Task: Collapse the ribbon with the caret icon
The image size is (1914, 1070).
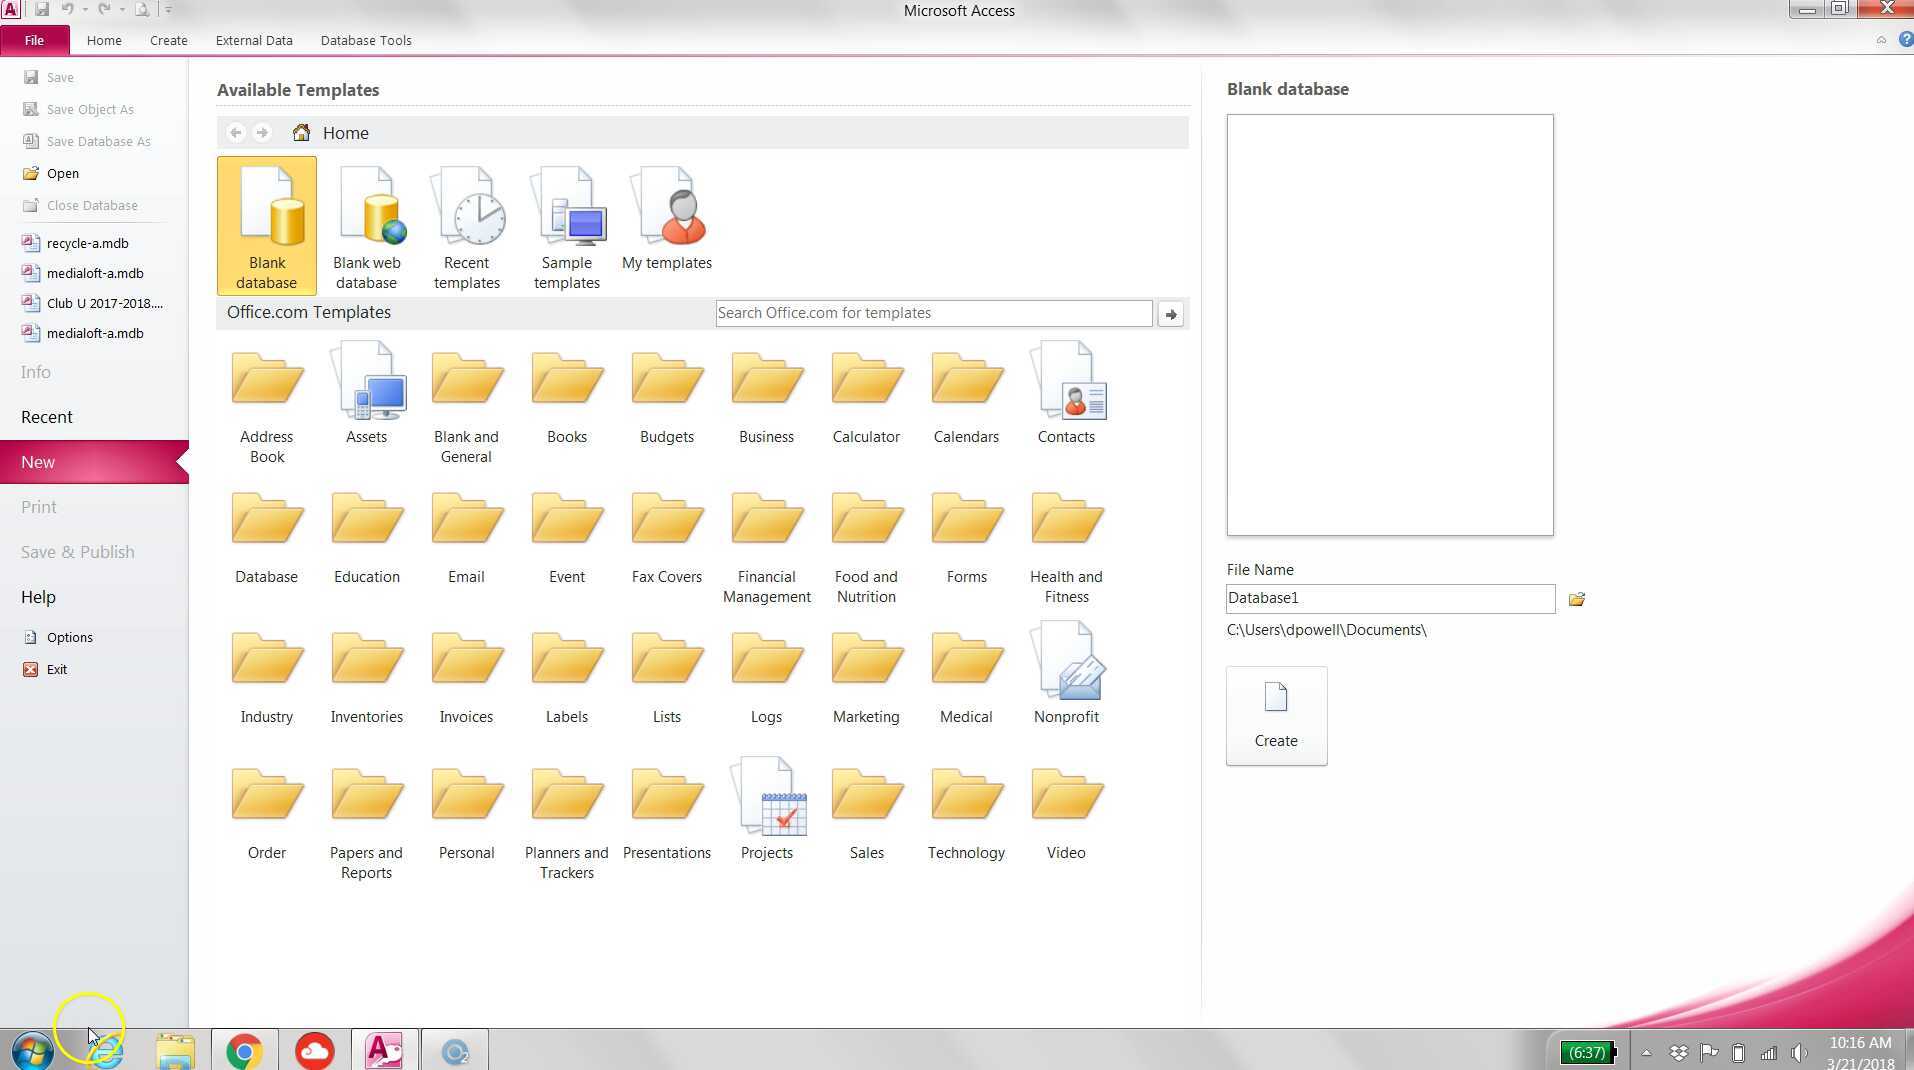Action: pyautogui.click(x=1881, y=40)
